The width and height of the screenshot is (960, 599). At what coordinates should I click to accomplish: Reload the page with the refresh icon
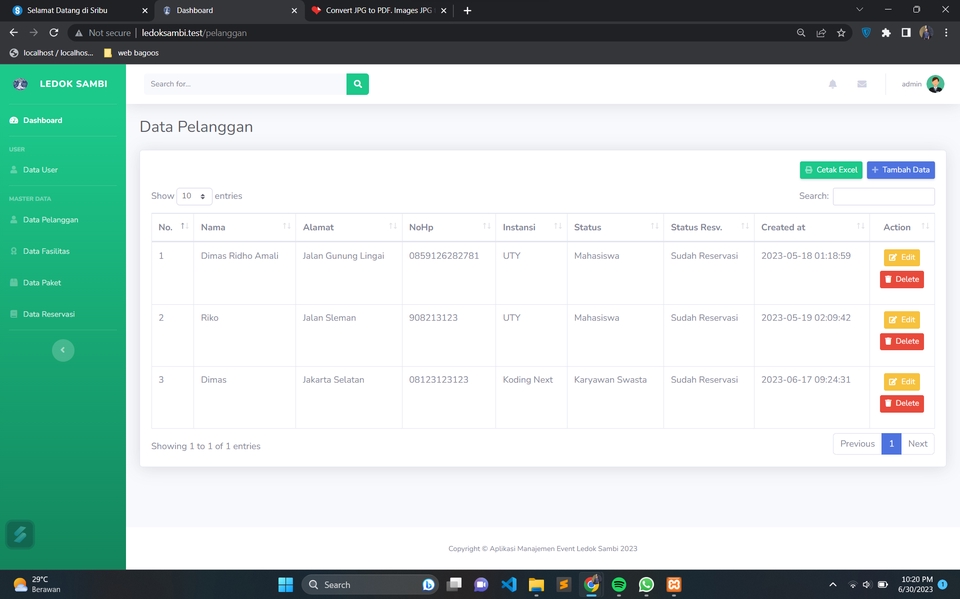pyautogui.click(x=54, y=32)
